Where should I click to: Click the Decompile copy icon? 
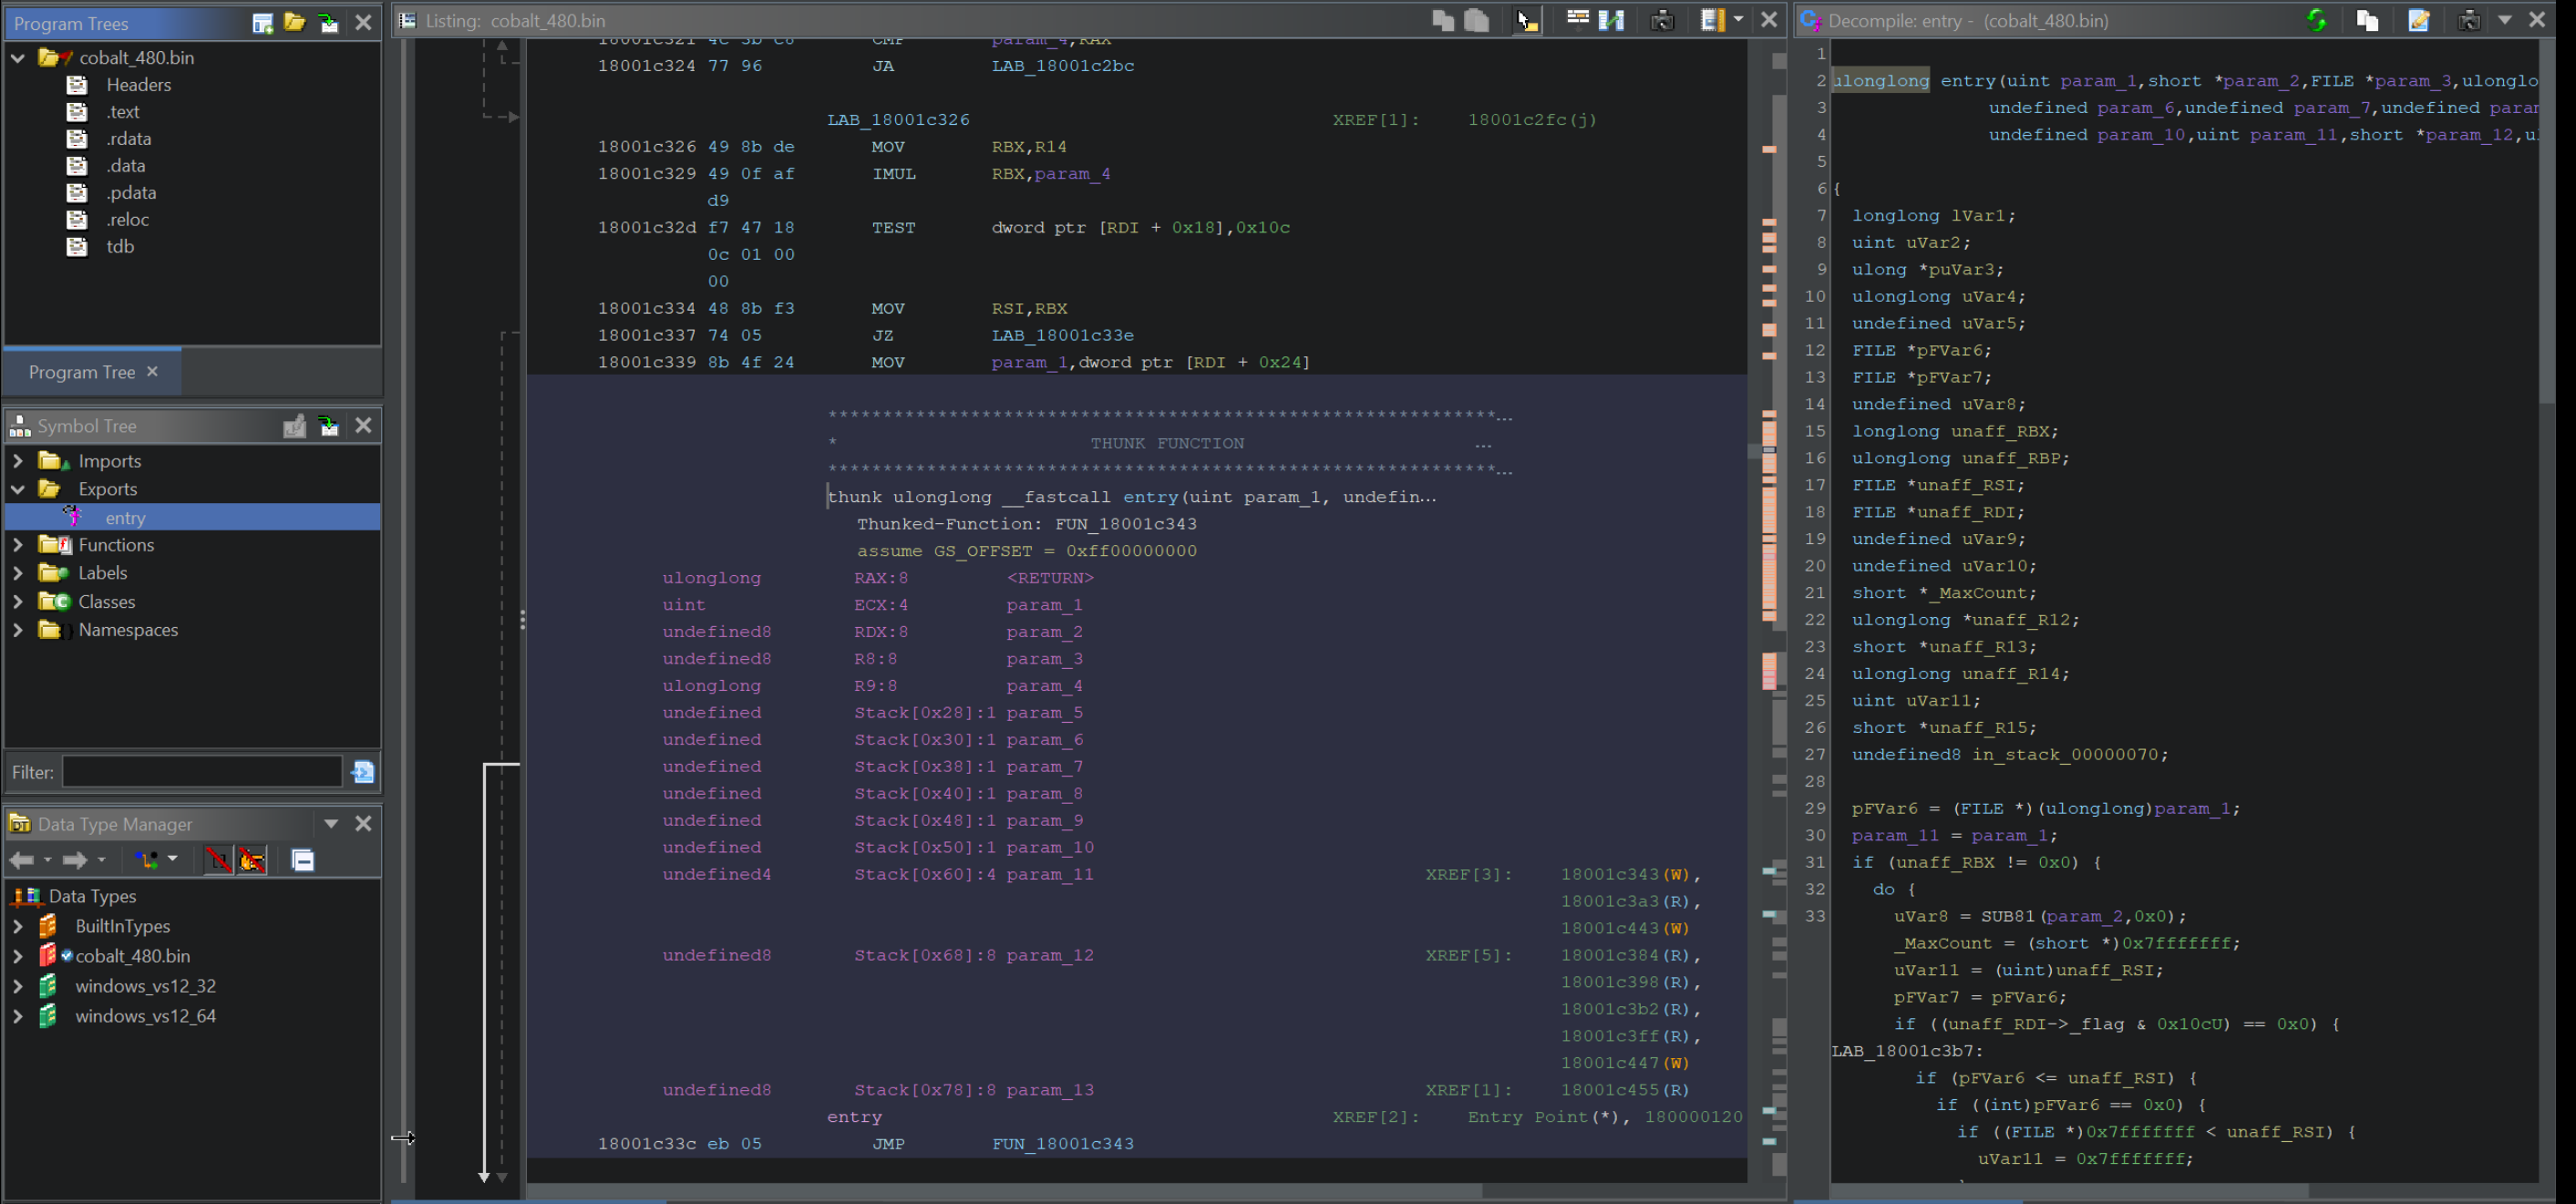pos(2367,20)
